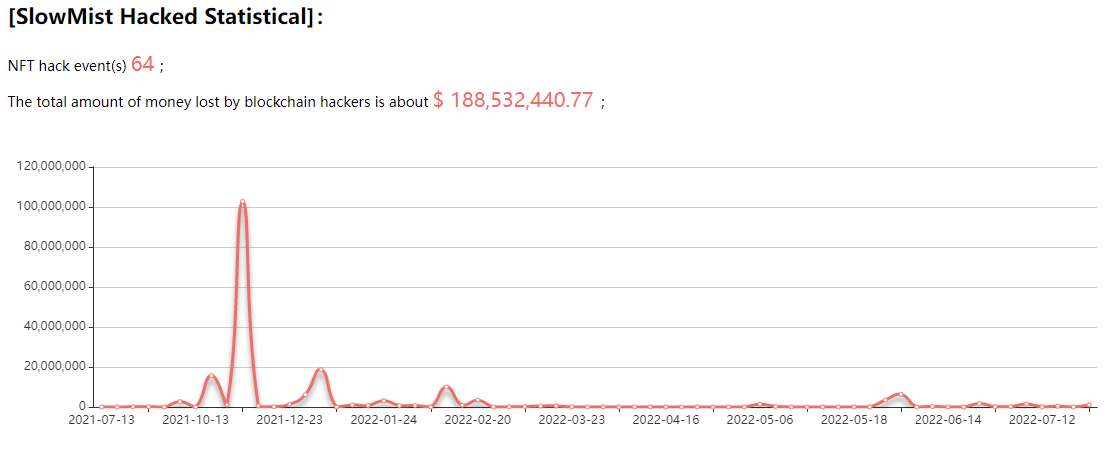The width and height of the screenshot is (1109, 463).
Task: Select the 2021-10-13 x-axis date label
Action: pyautogui.click(x=195, y=420)
